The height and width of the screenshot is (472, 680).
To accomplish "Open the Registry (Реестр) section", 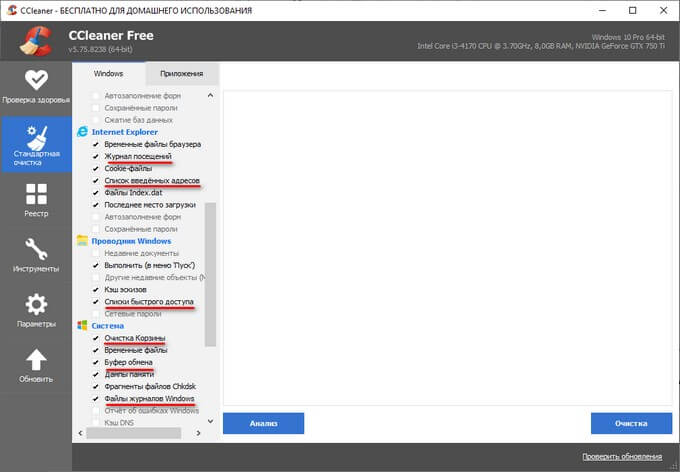I will point(36,200).
